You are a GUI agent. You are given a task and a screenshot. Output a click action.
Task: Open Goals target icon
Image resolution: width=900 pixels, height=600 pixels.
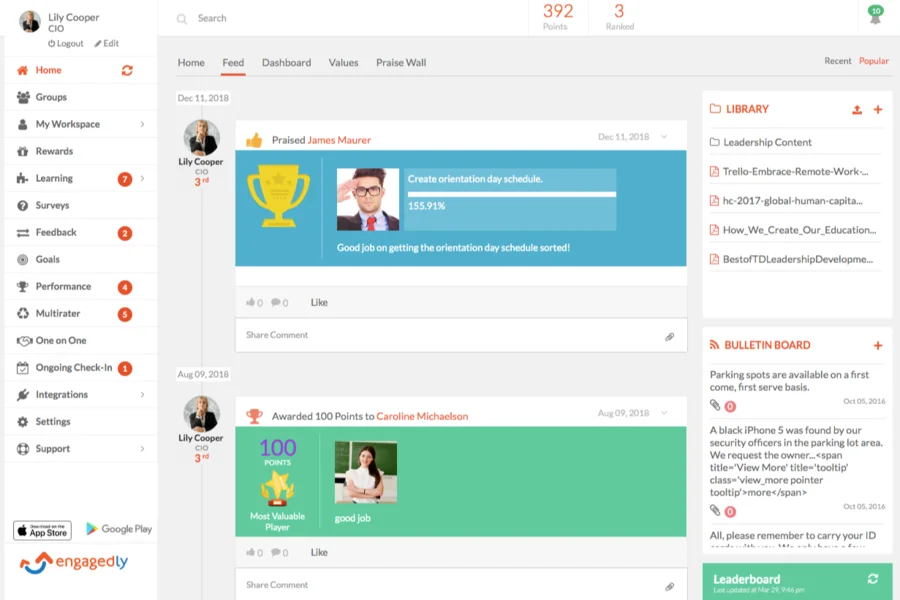click(22, 260)
